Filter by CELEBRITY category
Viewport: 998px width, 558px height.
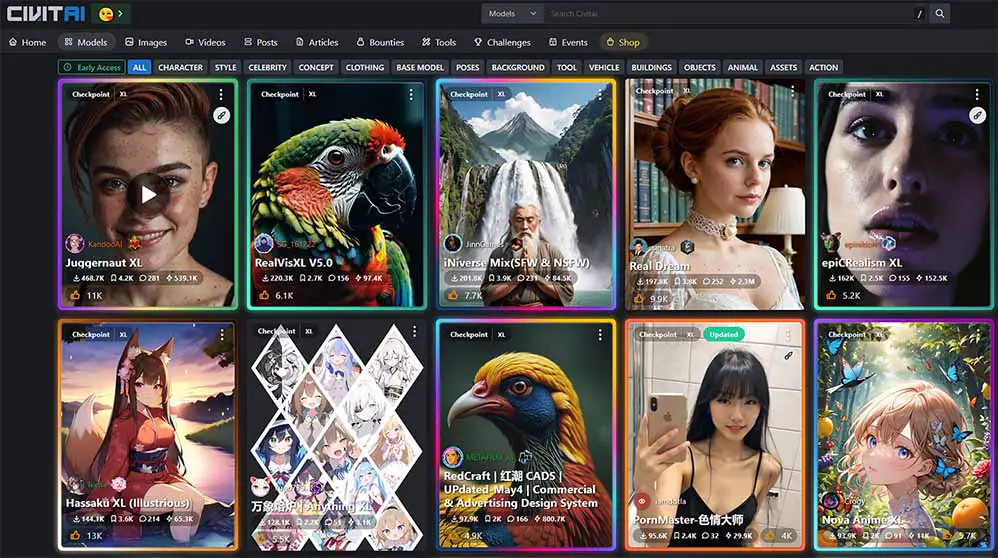click(x=267, y=67)
